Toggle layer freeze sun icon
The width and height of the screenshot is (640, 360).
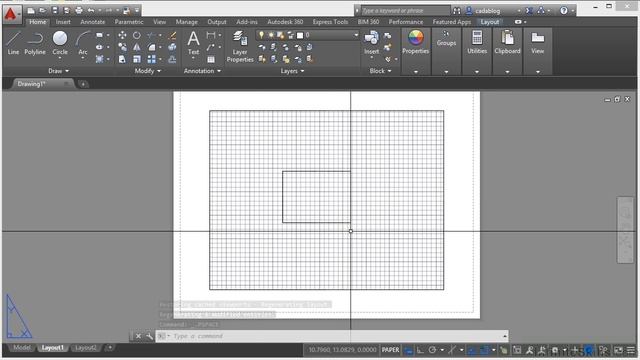[271, 36]
